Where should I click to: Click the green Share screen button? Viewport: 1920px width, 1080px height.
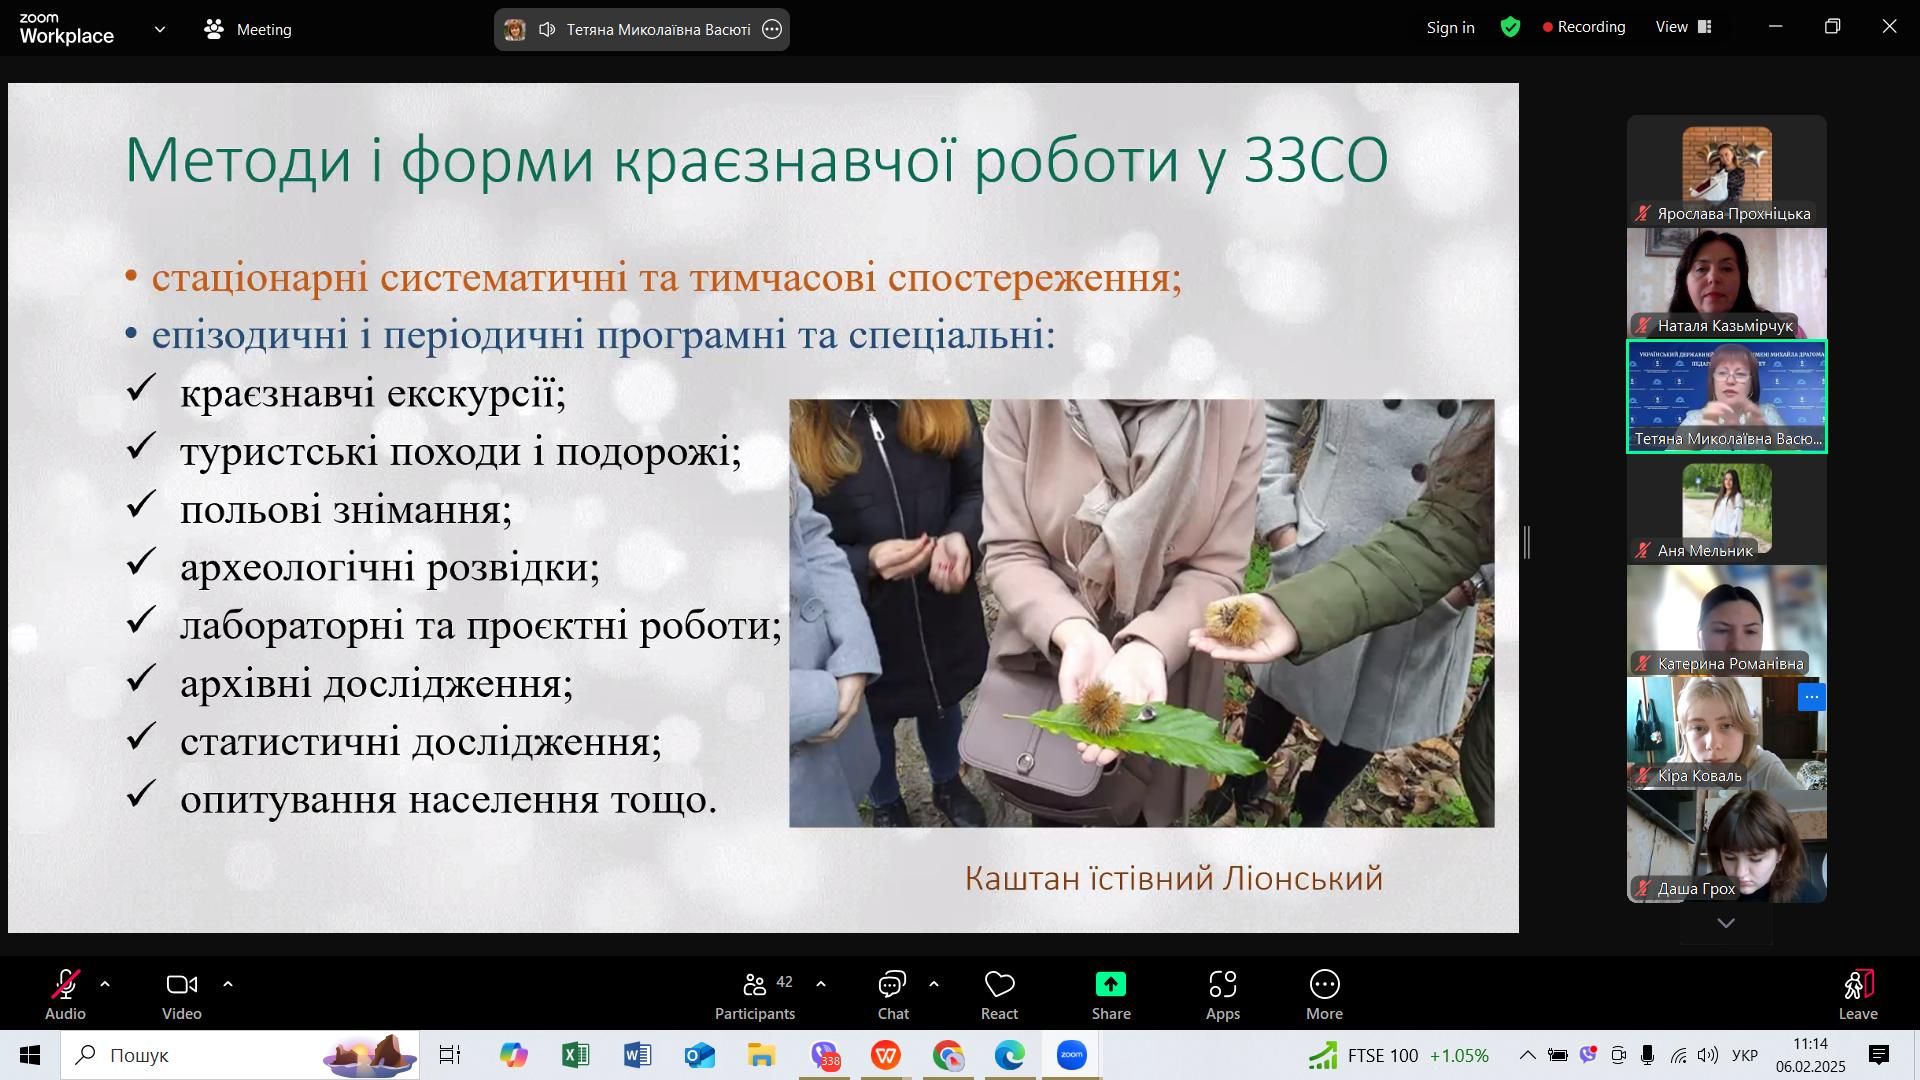click(1111, 995)
